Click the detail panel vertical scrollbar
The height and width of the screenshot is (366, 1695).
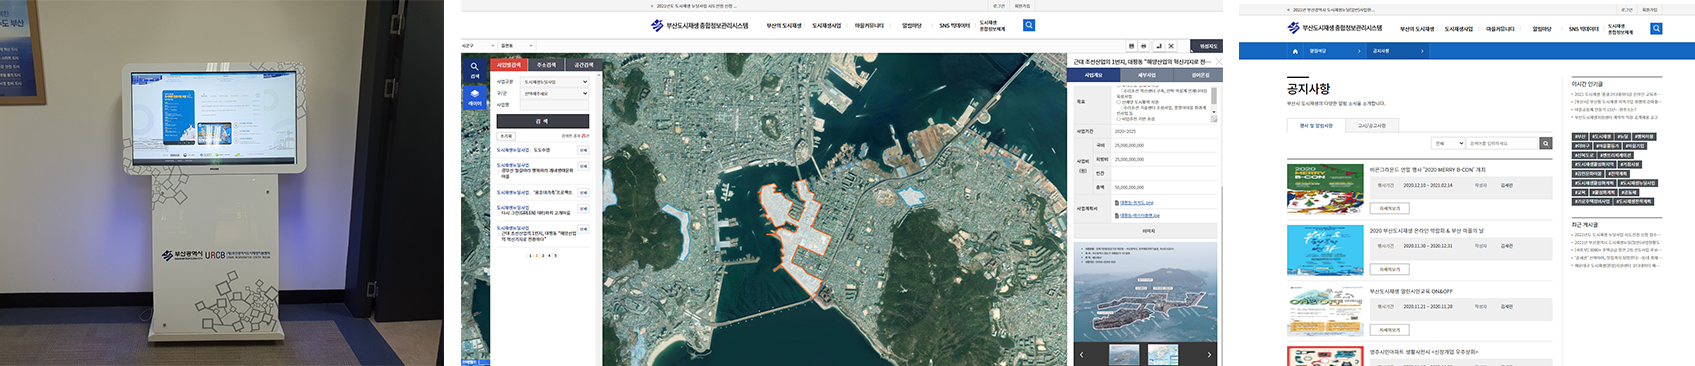tap(1214, 104)
